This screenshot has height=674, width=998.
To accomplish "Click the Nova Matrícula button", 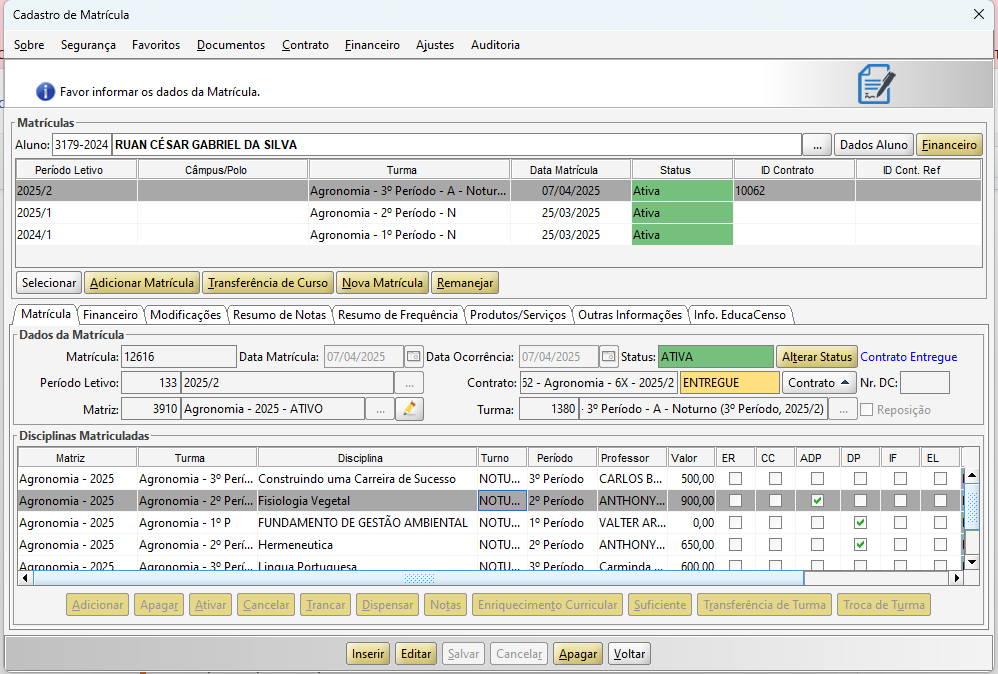I will click(x=383, y=283).
